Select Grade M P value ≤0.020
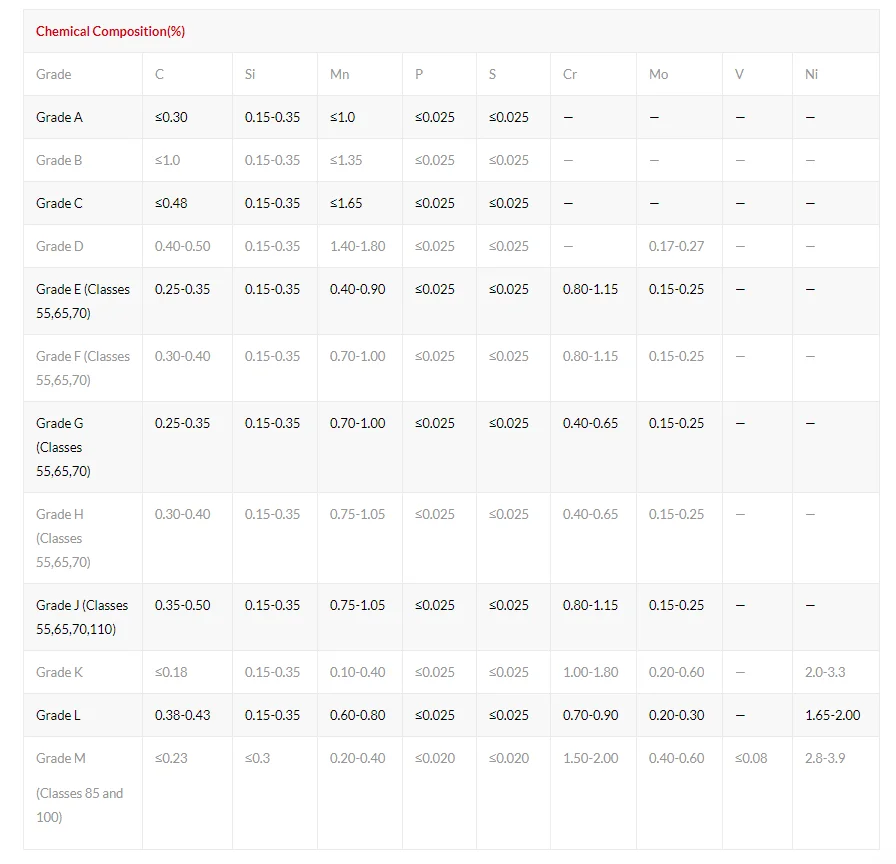Screen dimensions: 896x864 tap(435, 758)
